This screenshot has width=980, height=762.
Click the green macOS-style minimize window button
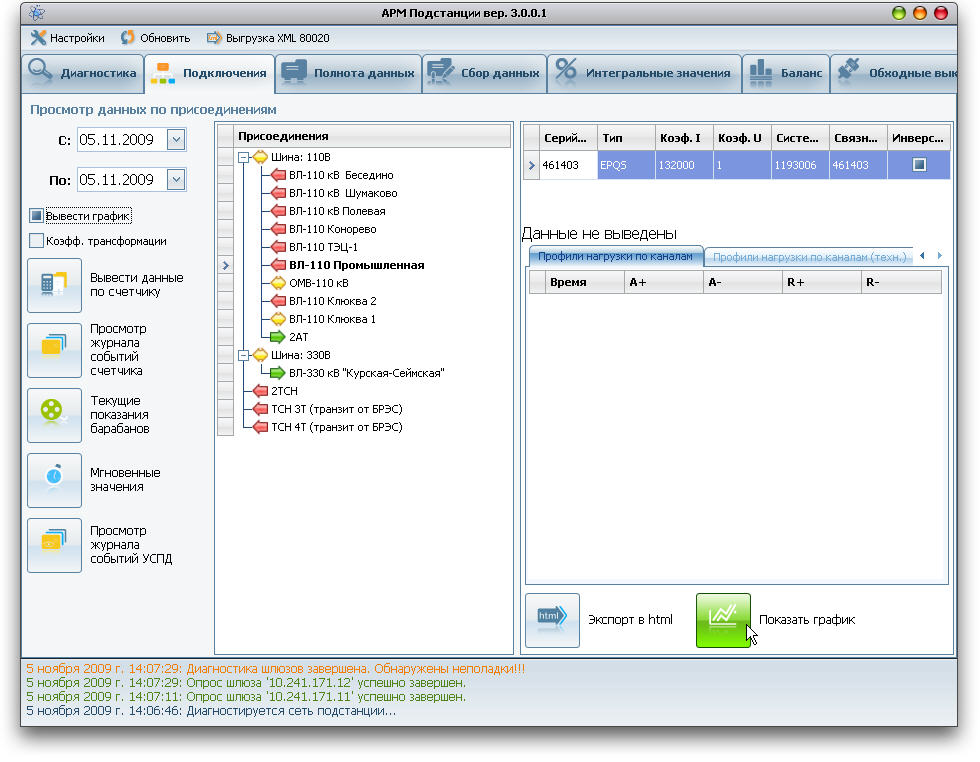click(899, 13)
